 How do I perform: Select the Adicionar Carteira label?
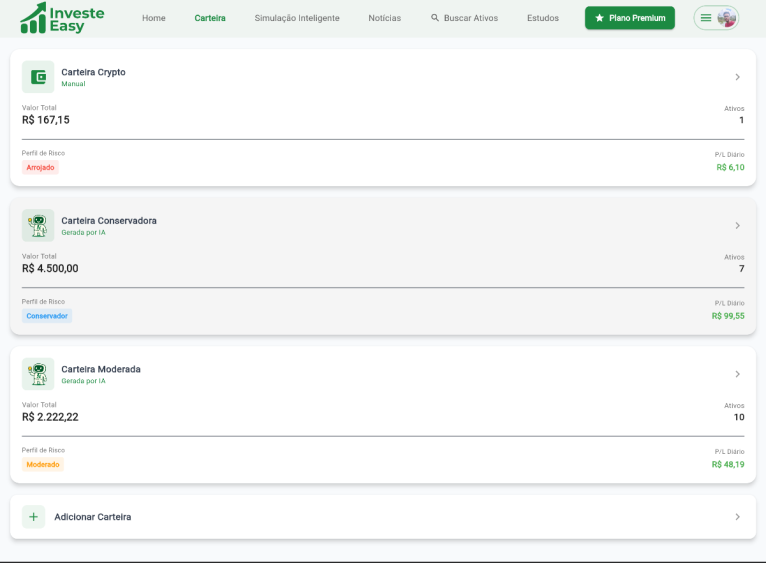pos(93,517)
